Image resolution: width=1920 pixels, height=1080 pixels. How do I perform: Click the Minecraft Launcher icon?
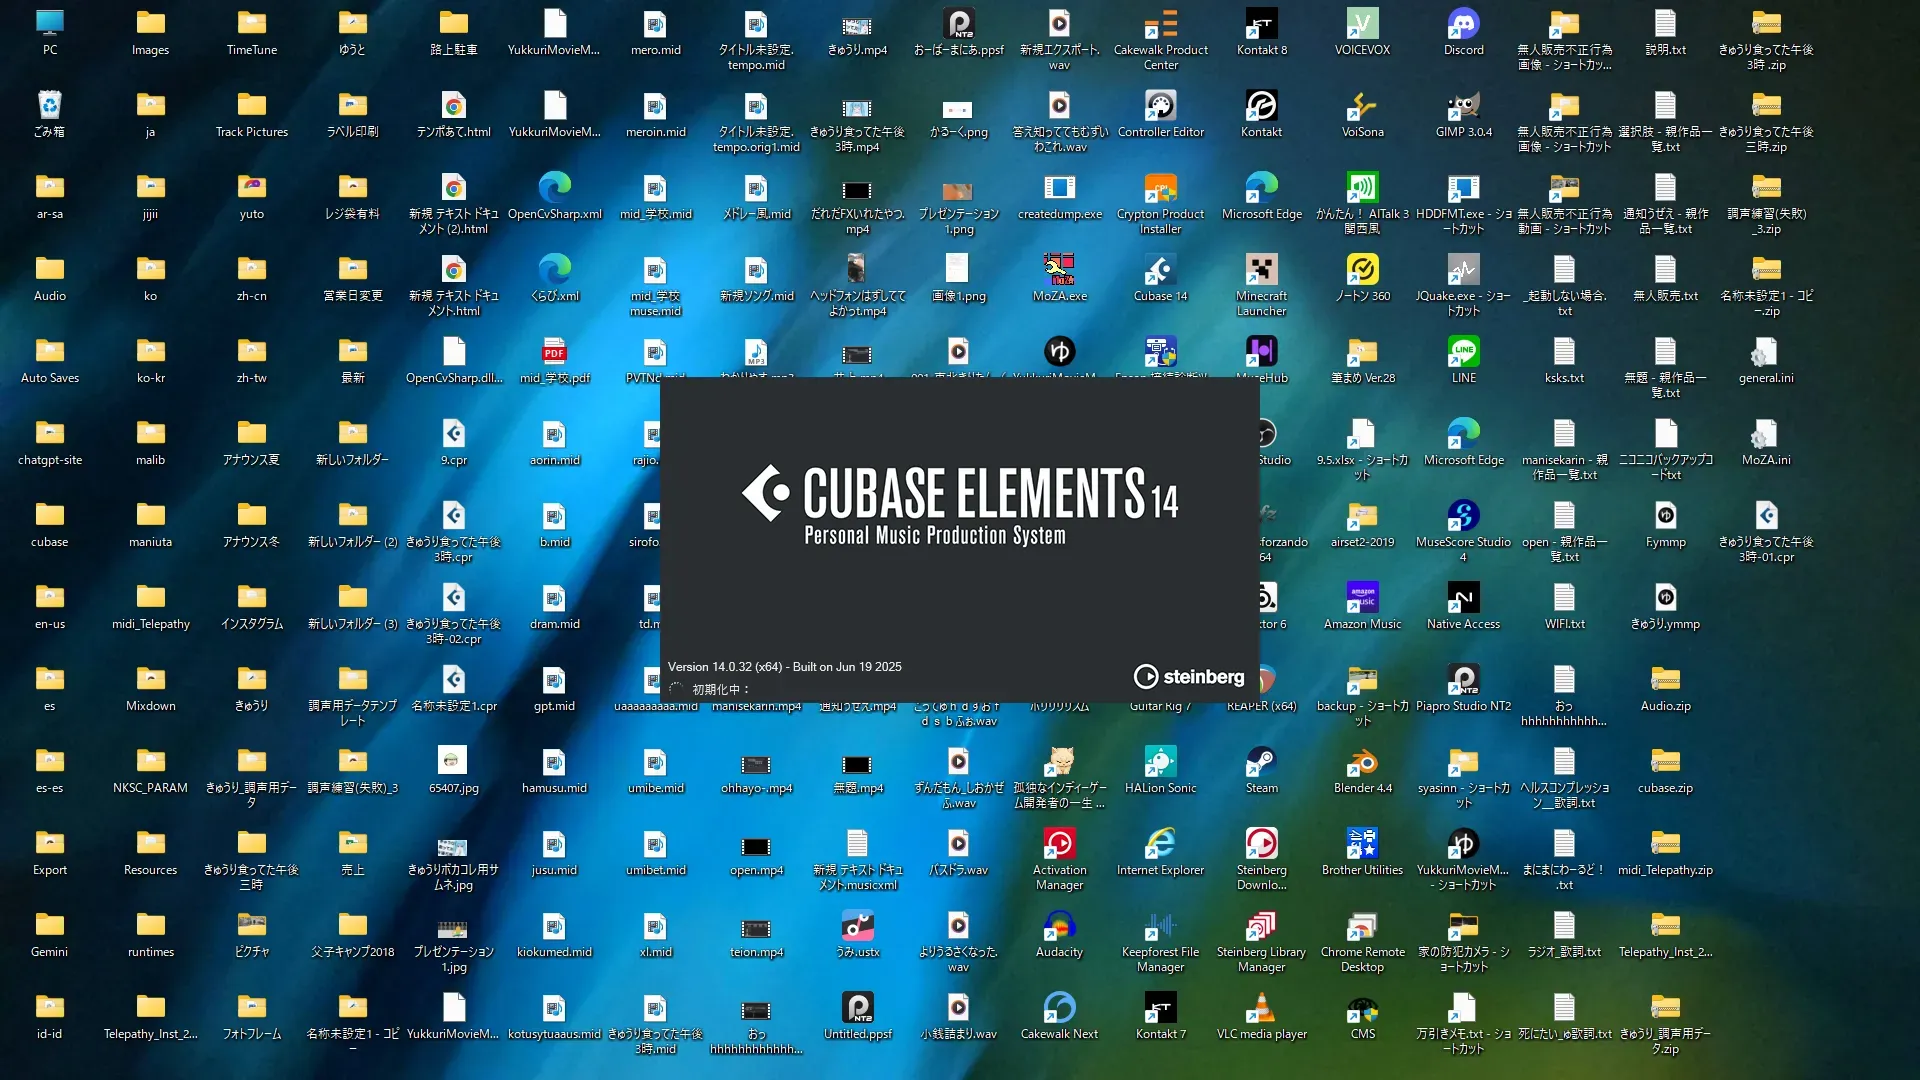(x=1261, y=271)
